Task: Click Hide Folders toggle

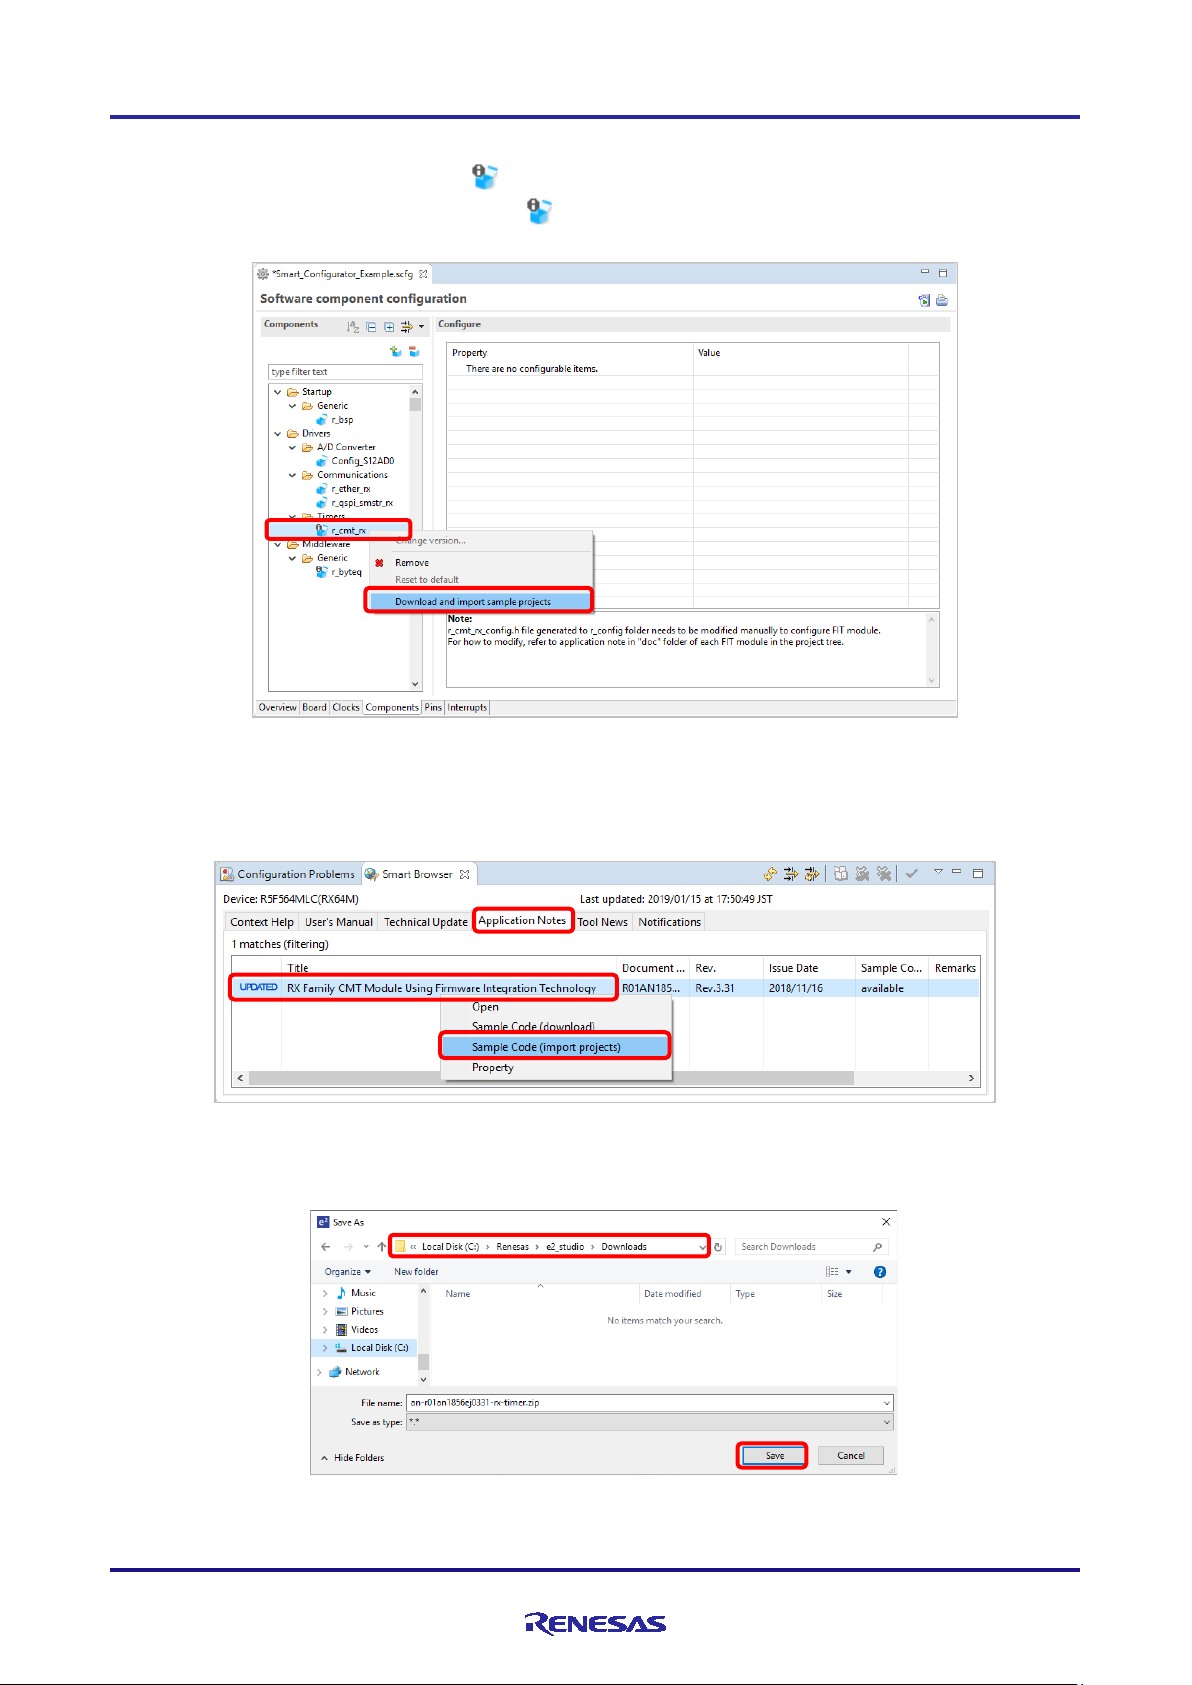Action: tap(352, 1459)
